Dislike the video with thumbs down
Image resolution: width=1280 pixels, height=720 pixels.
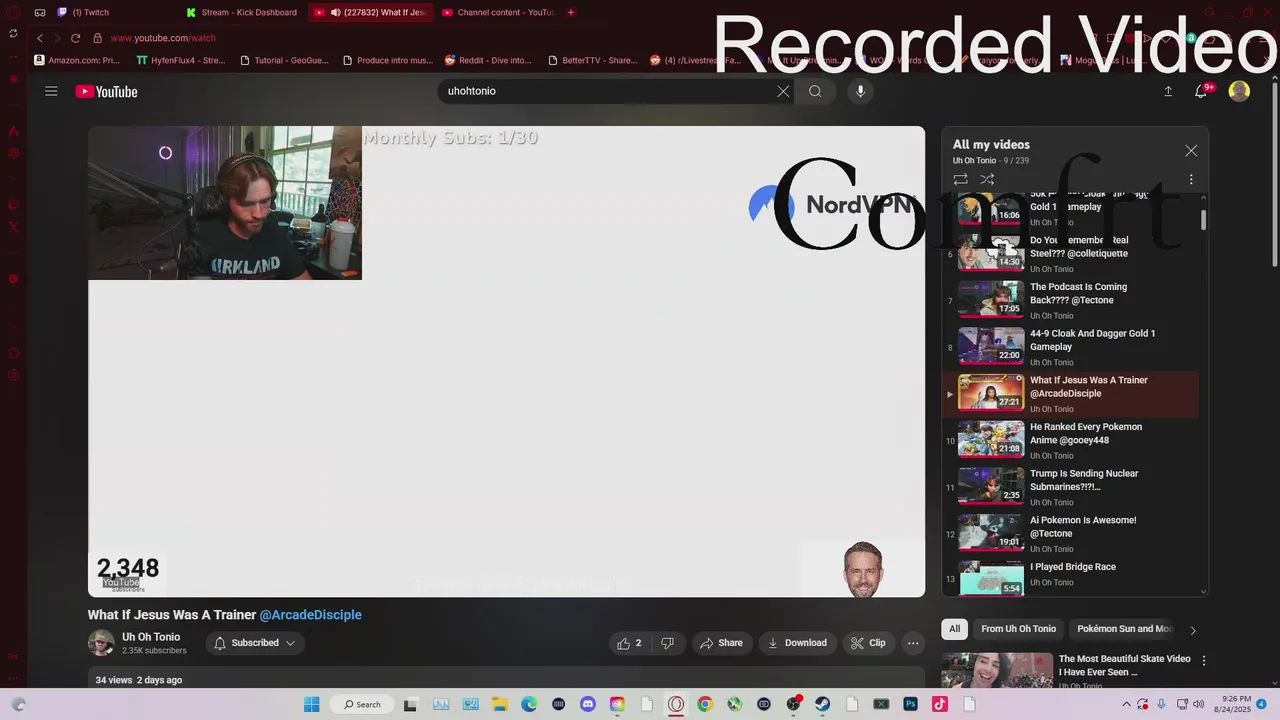coord(667,643)
